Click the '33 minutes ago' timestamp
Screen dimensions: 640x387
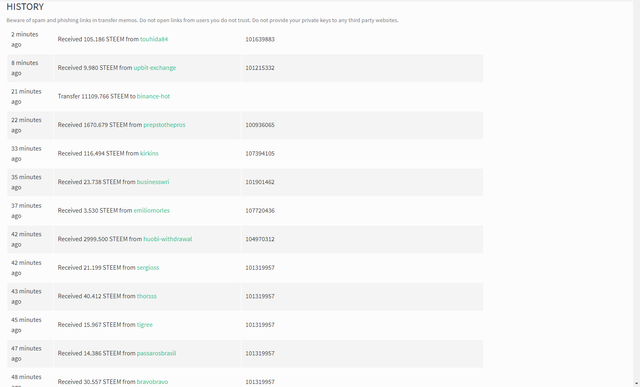tap(26, 154)
